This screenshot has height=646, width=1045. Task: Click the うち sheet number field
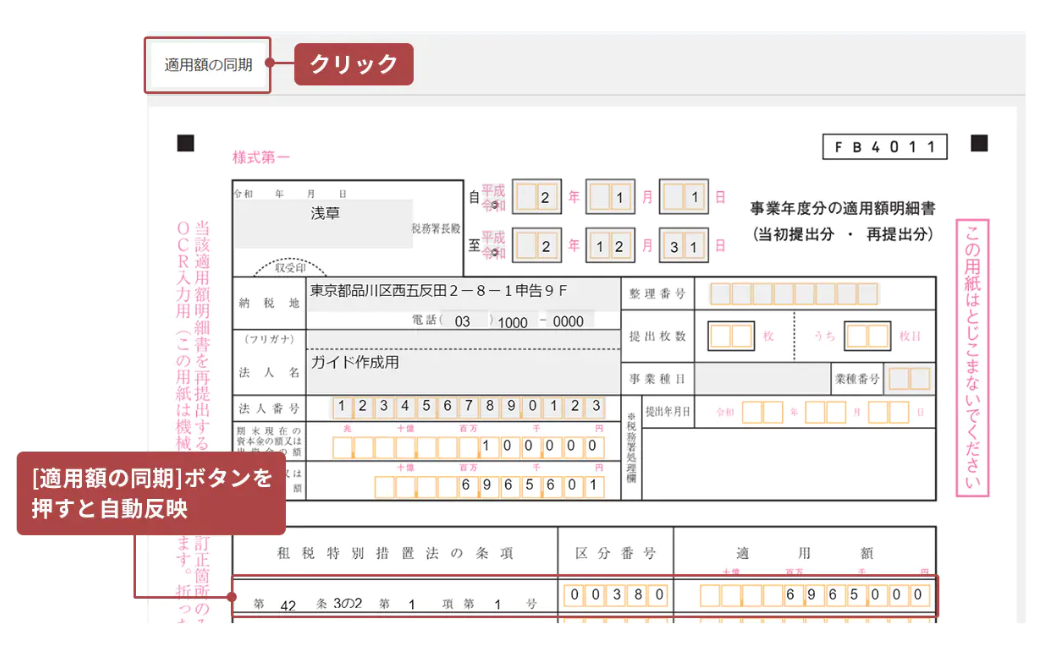click(x=867, y=336)
